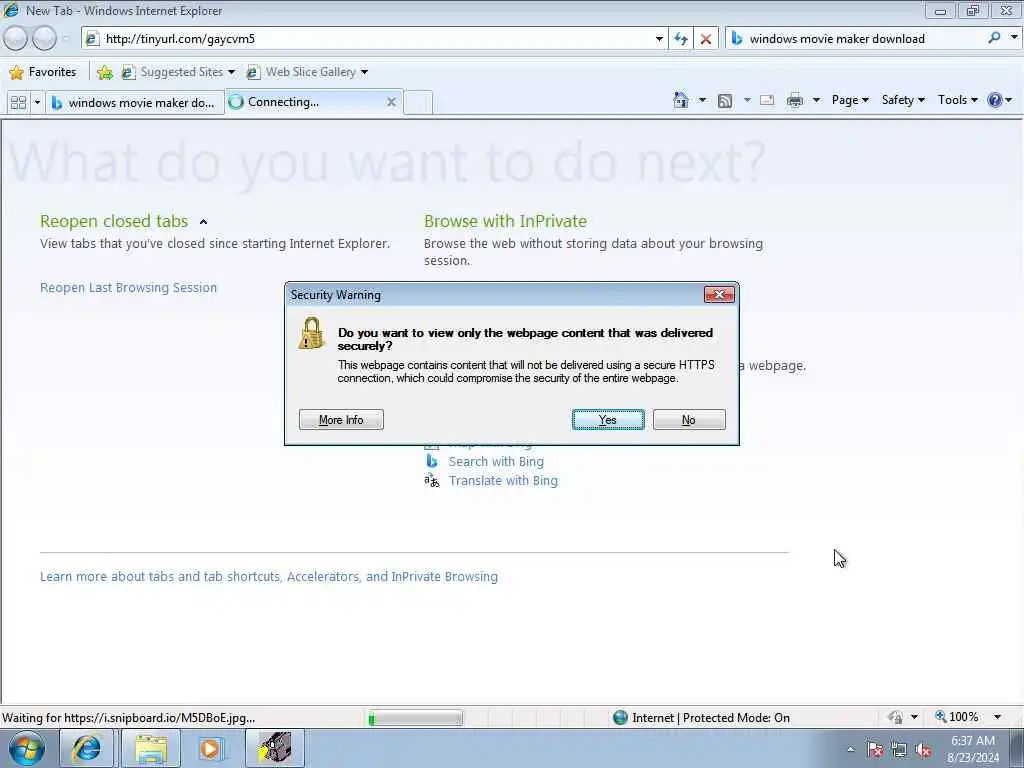The width and height of the screenshot is (1024, 768).
Task: Switch to windows movie maker tab
Action: [135, 103]
